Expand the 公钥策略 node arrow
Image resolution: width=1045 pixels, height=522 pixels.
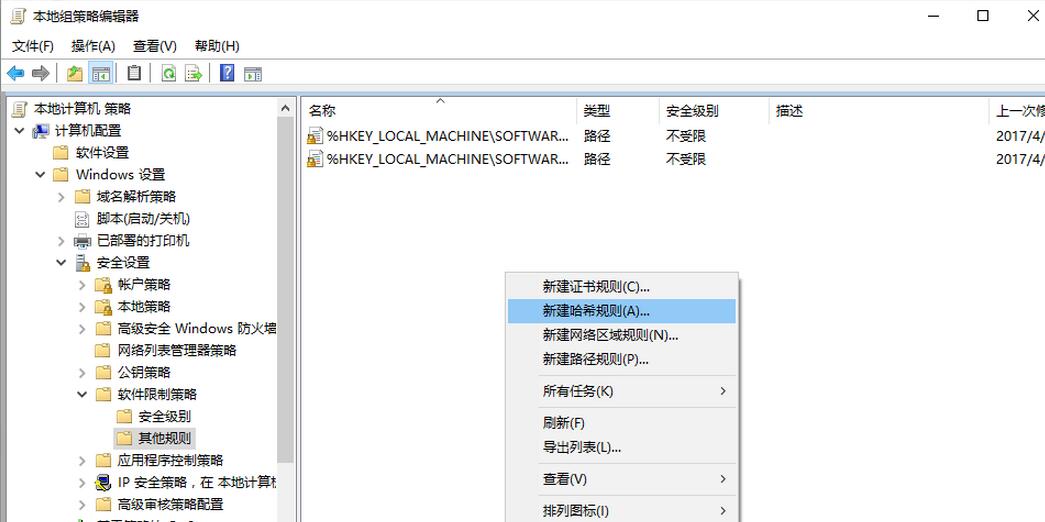(x=82, y=372)
